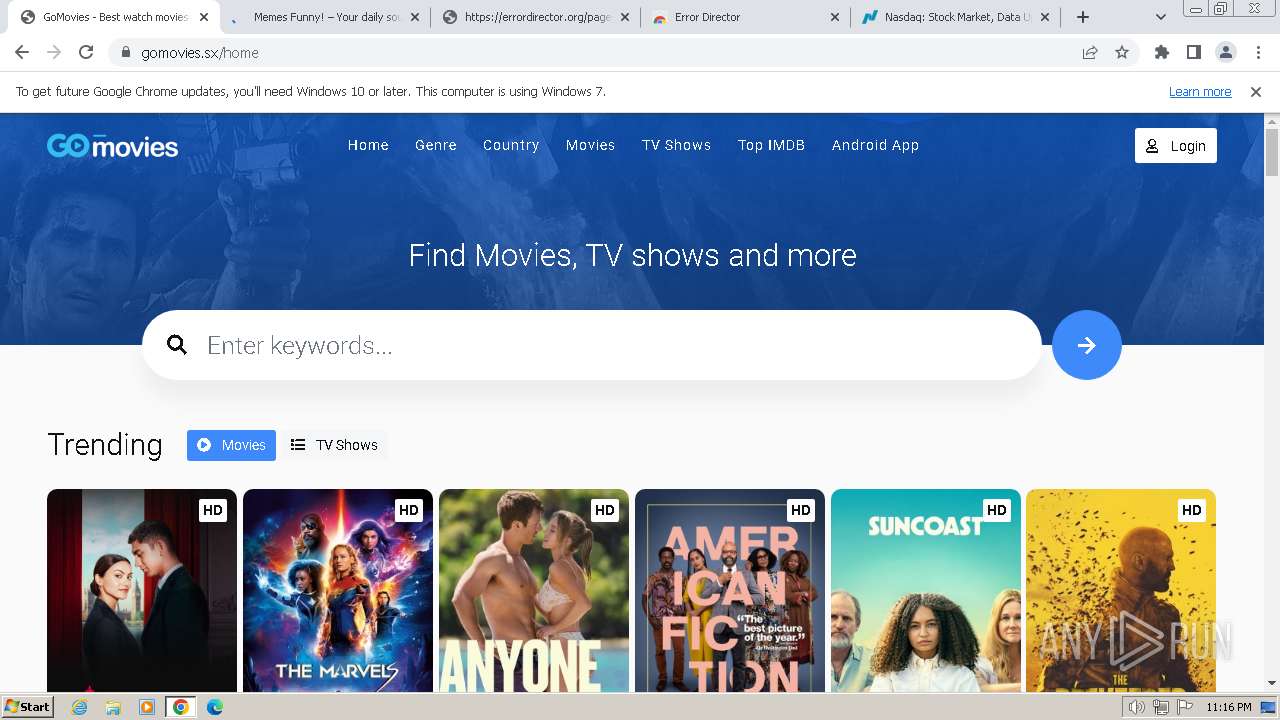Image resolution: width=1280 pixels, height=720 pixels.
Task: Open the Suncoast movie poster
Action: click(x=926, y=590)
